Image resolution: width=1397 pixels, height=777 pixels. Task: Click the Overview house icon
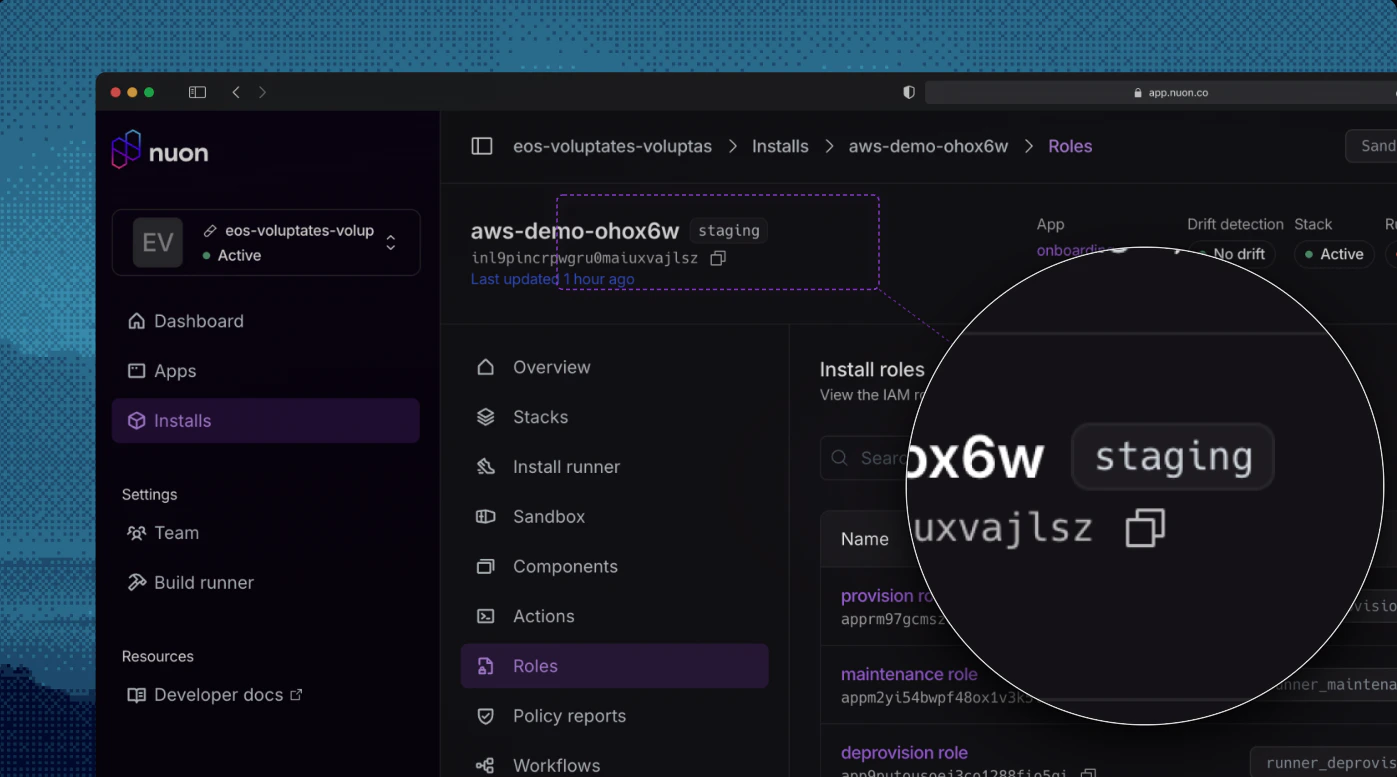click(x=486, y=367)
